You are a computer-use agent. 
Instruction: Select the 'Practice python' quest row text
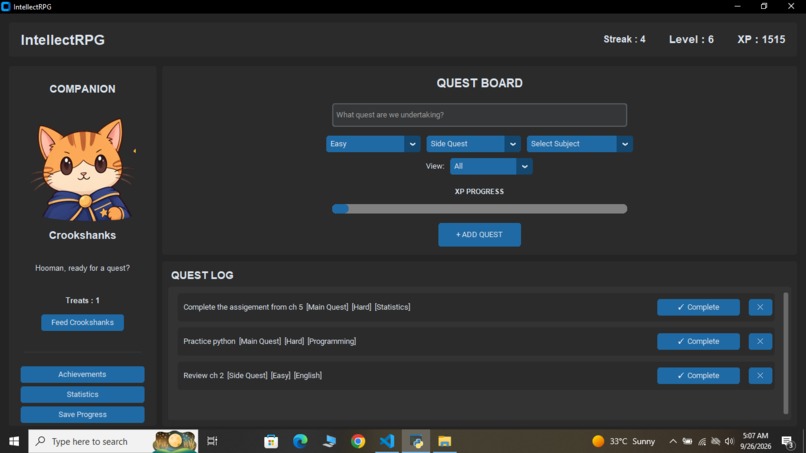[269, 341]
